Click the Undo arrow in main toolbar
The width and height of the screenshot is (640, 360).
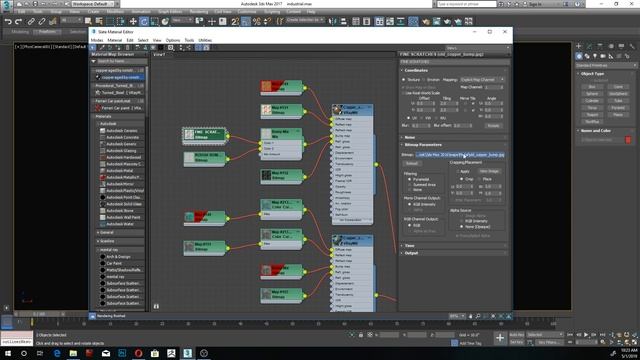click(8, 21)
